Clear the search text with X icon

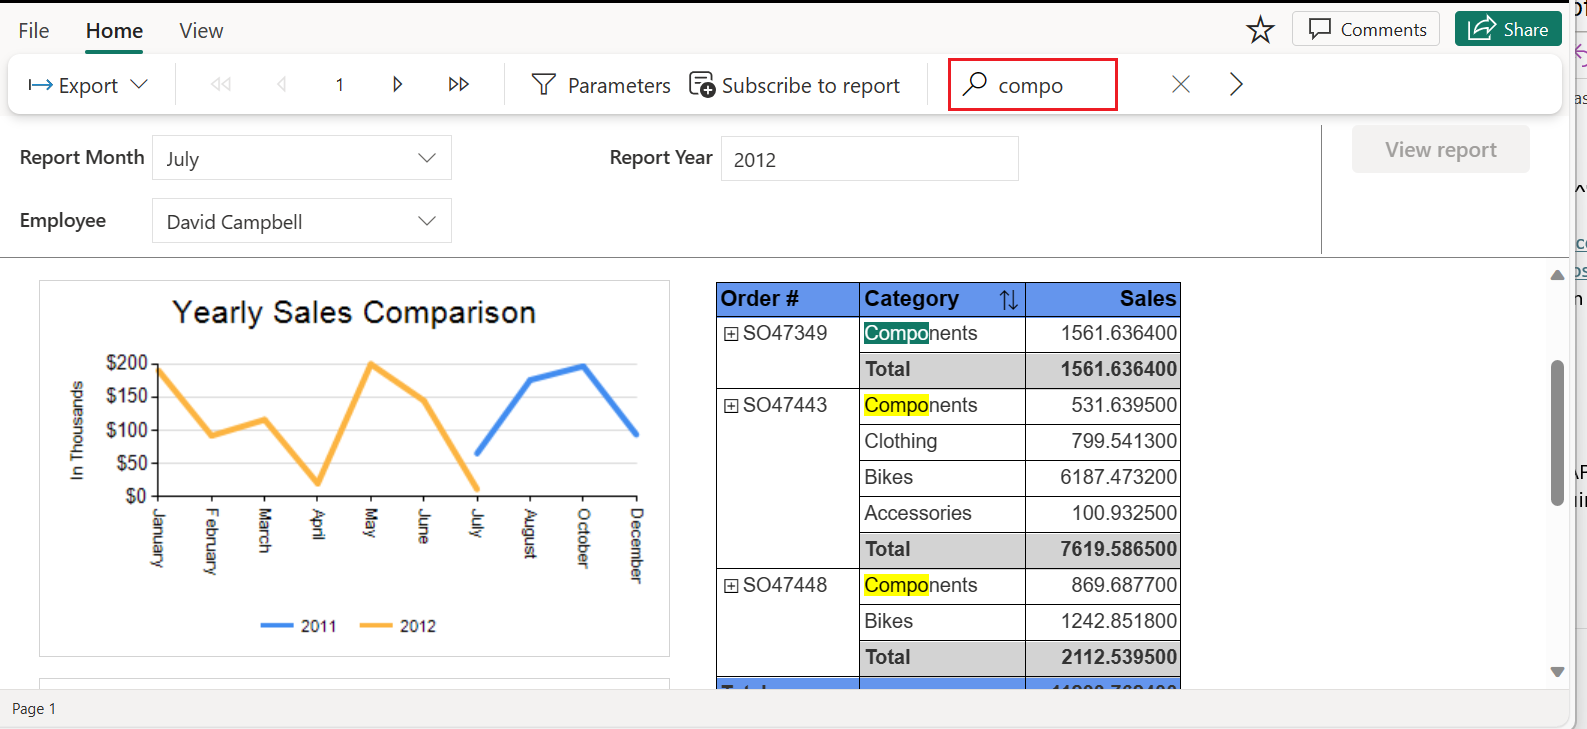[1181, 85]
